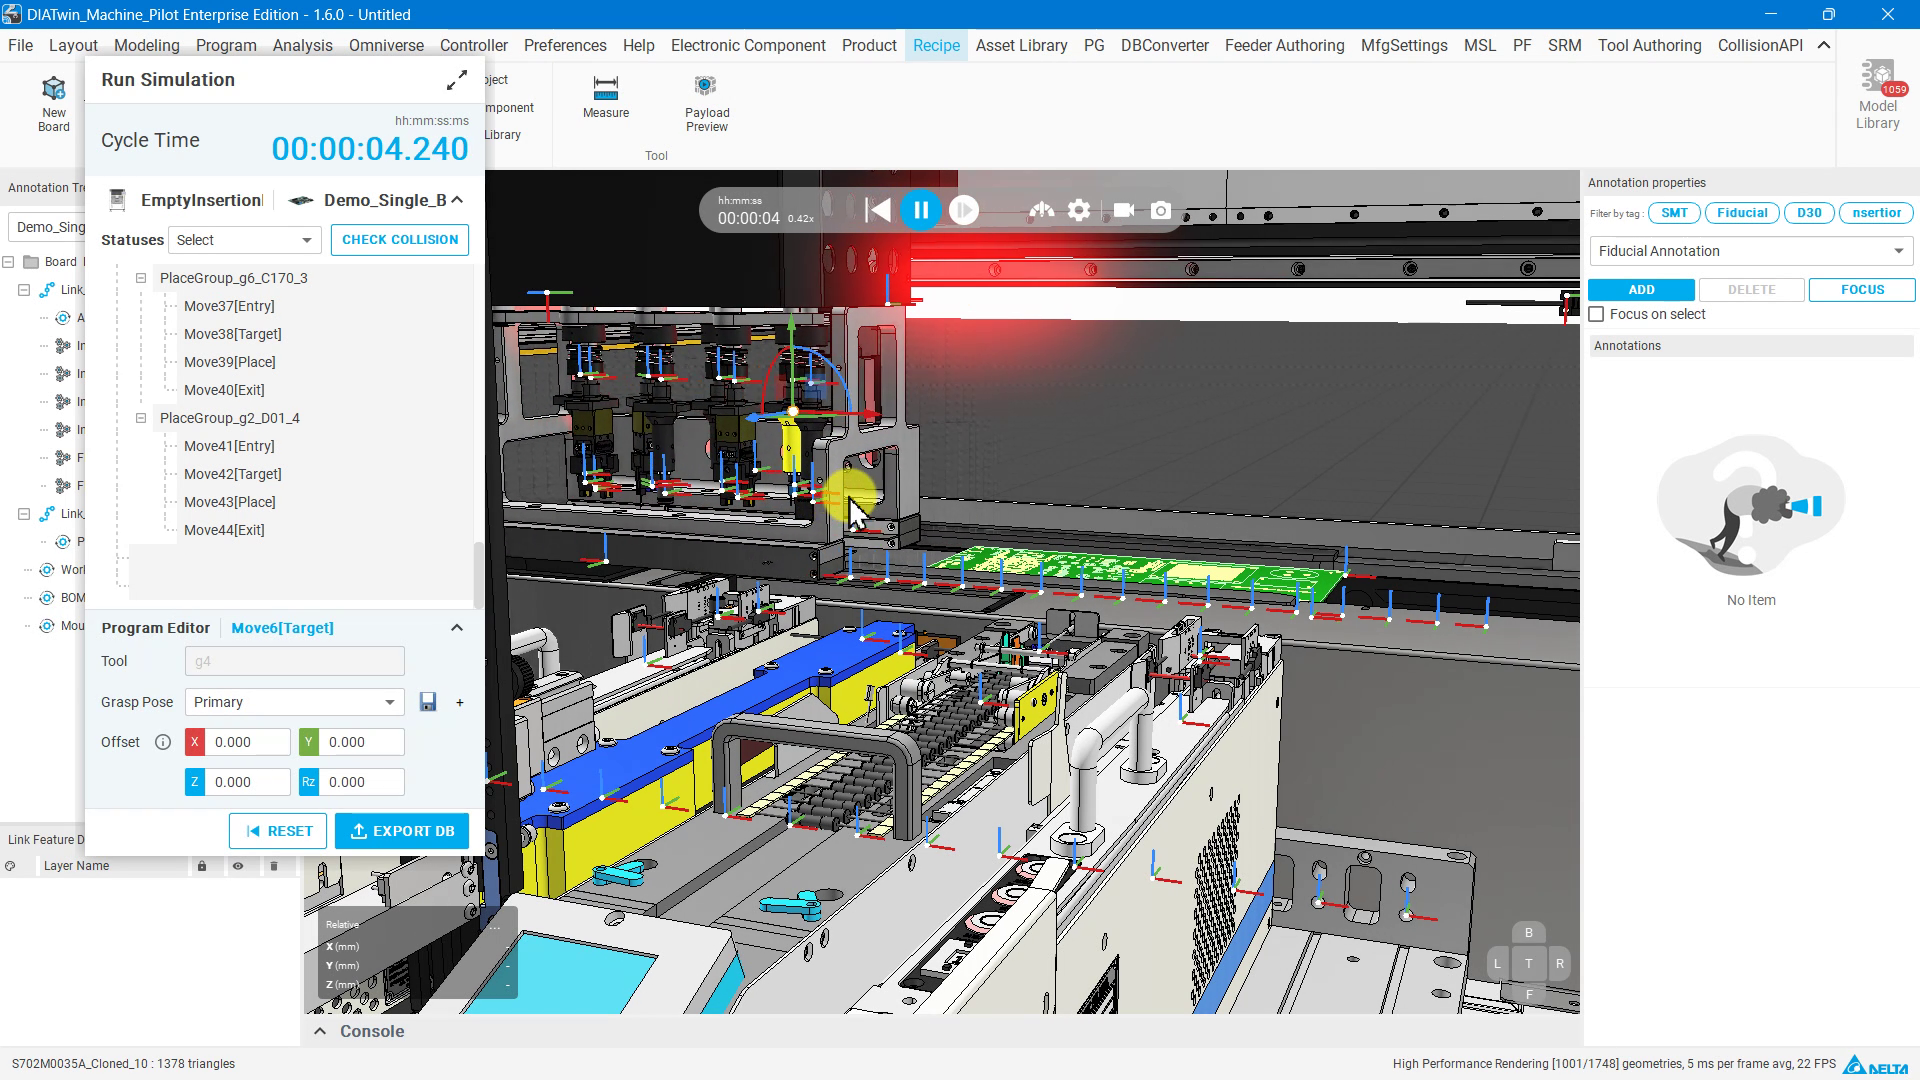Collapse PlaceGroup_g2_D01_4 tree node
The height and width of the screenshot is (1080, 1920).
coord(141,418)
